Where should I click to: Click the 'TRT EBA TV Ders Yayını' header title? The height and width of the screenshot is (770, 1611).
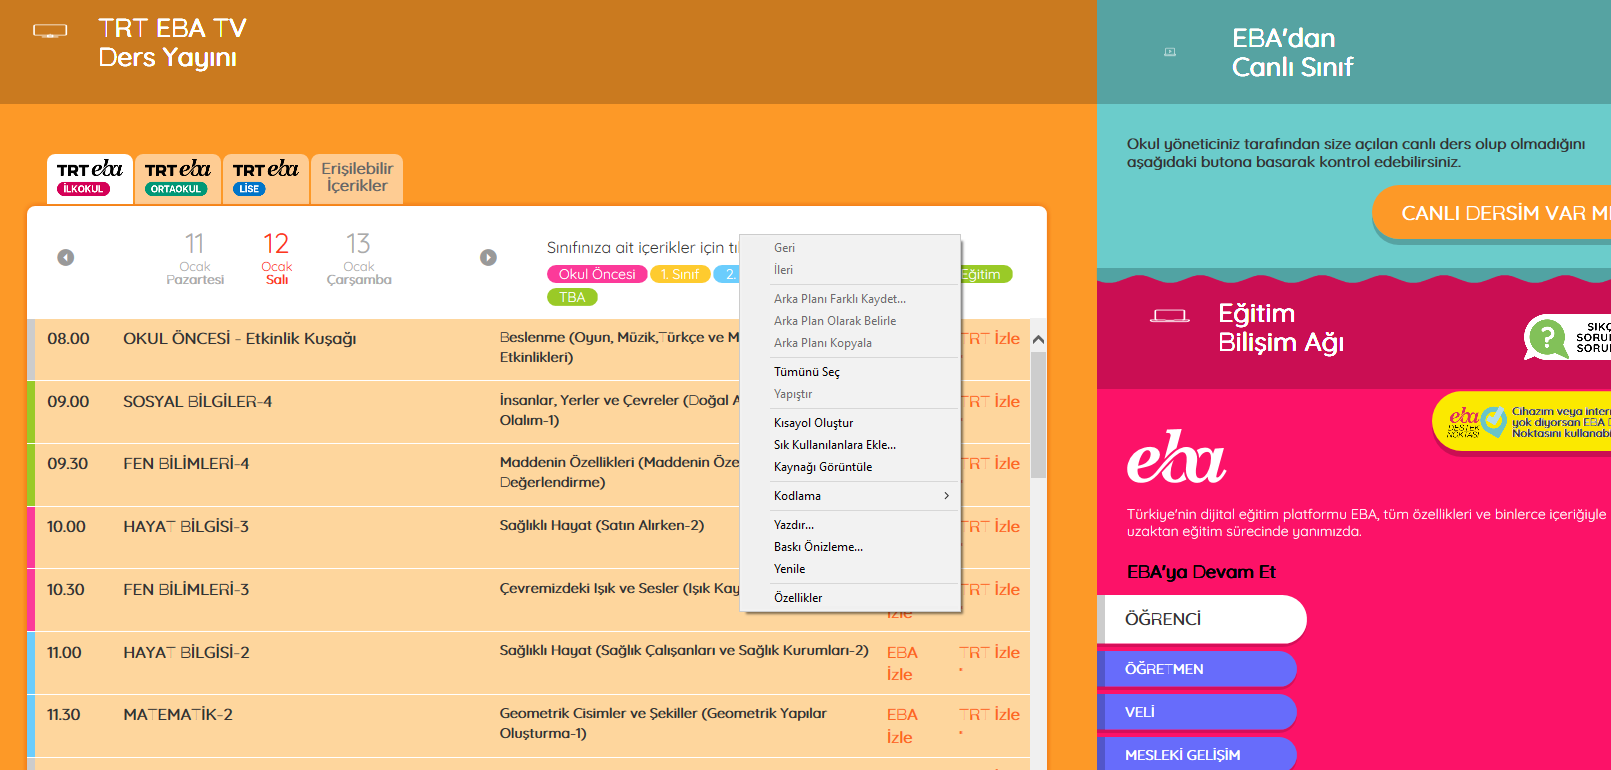pyautogui.click(x=172, y=43)
